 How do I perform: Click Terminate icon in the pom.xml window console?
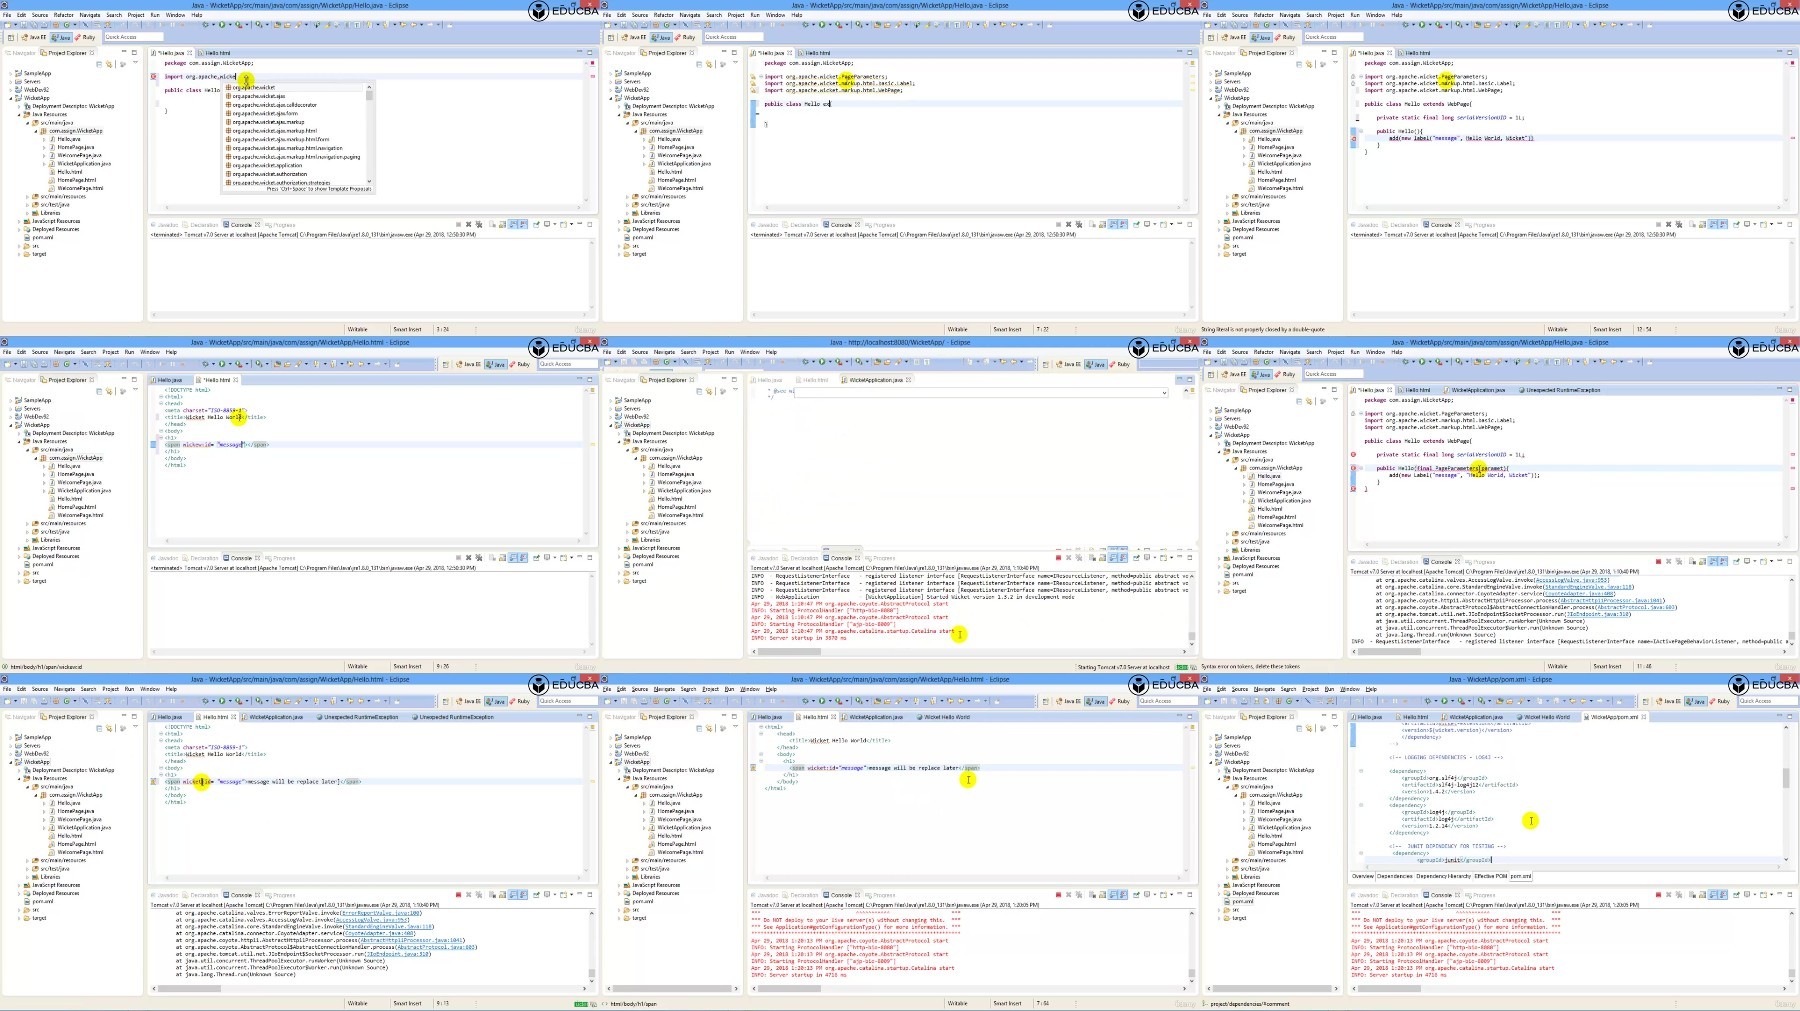1658,895
